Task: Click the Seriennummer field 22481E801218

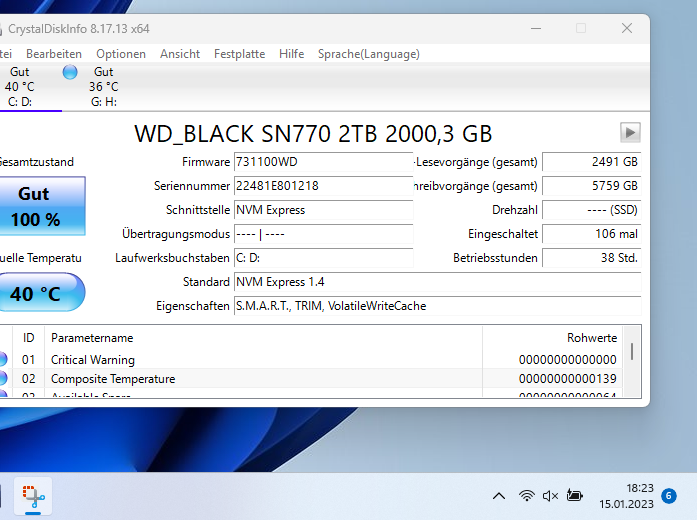Action: point(324,186)
